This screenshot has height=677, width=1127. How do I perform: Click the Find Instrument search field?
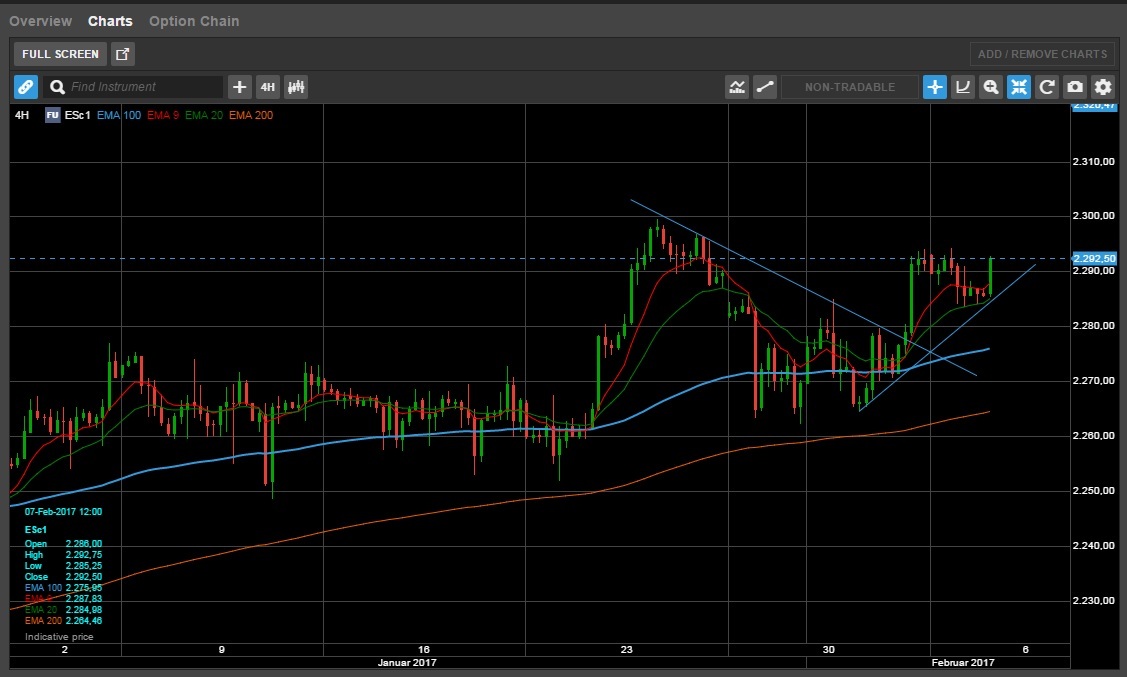coord(133,87)
